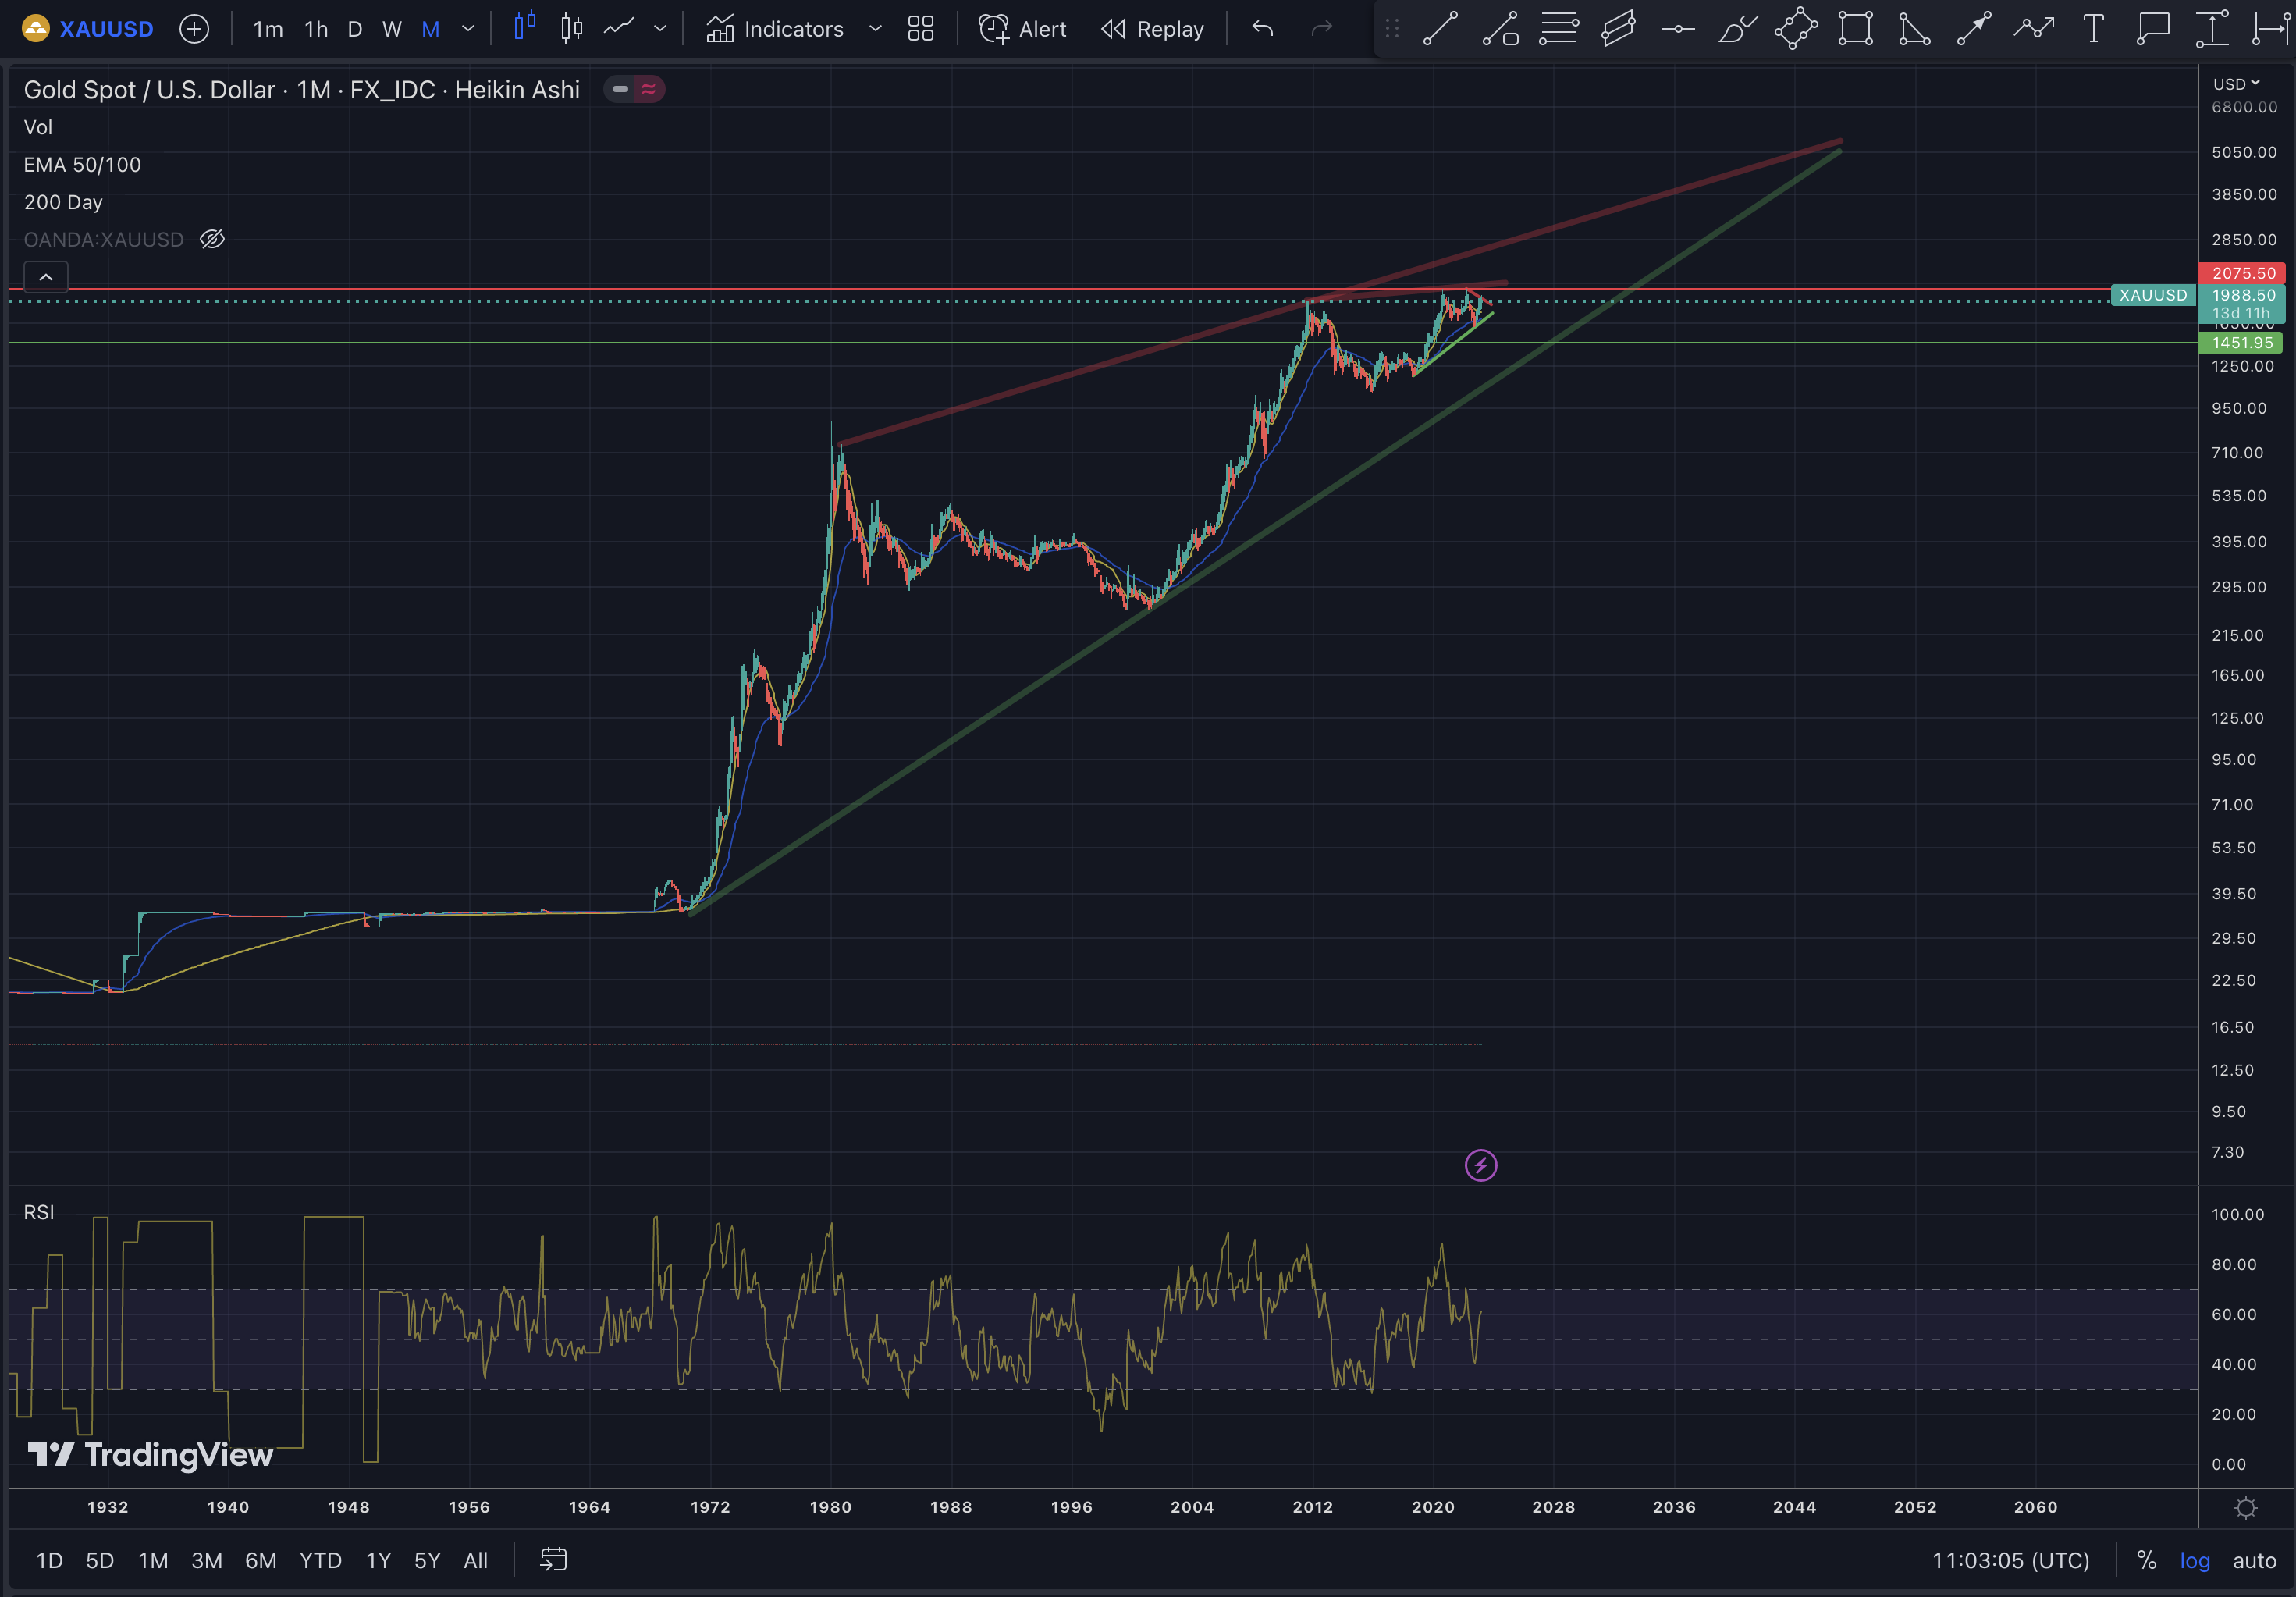The height and width of the screenshot is (1597, 2296).
Task: Select the Parallel Channel tool
Action: tap(1618, 29)
